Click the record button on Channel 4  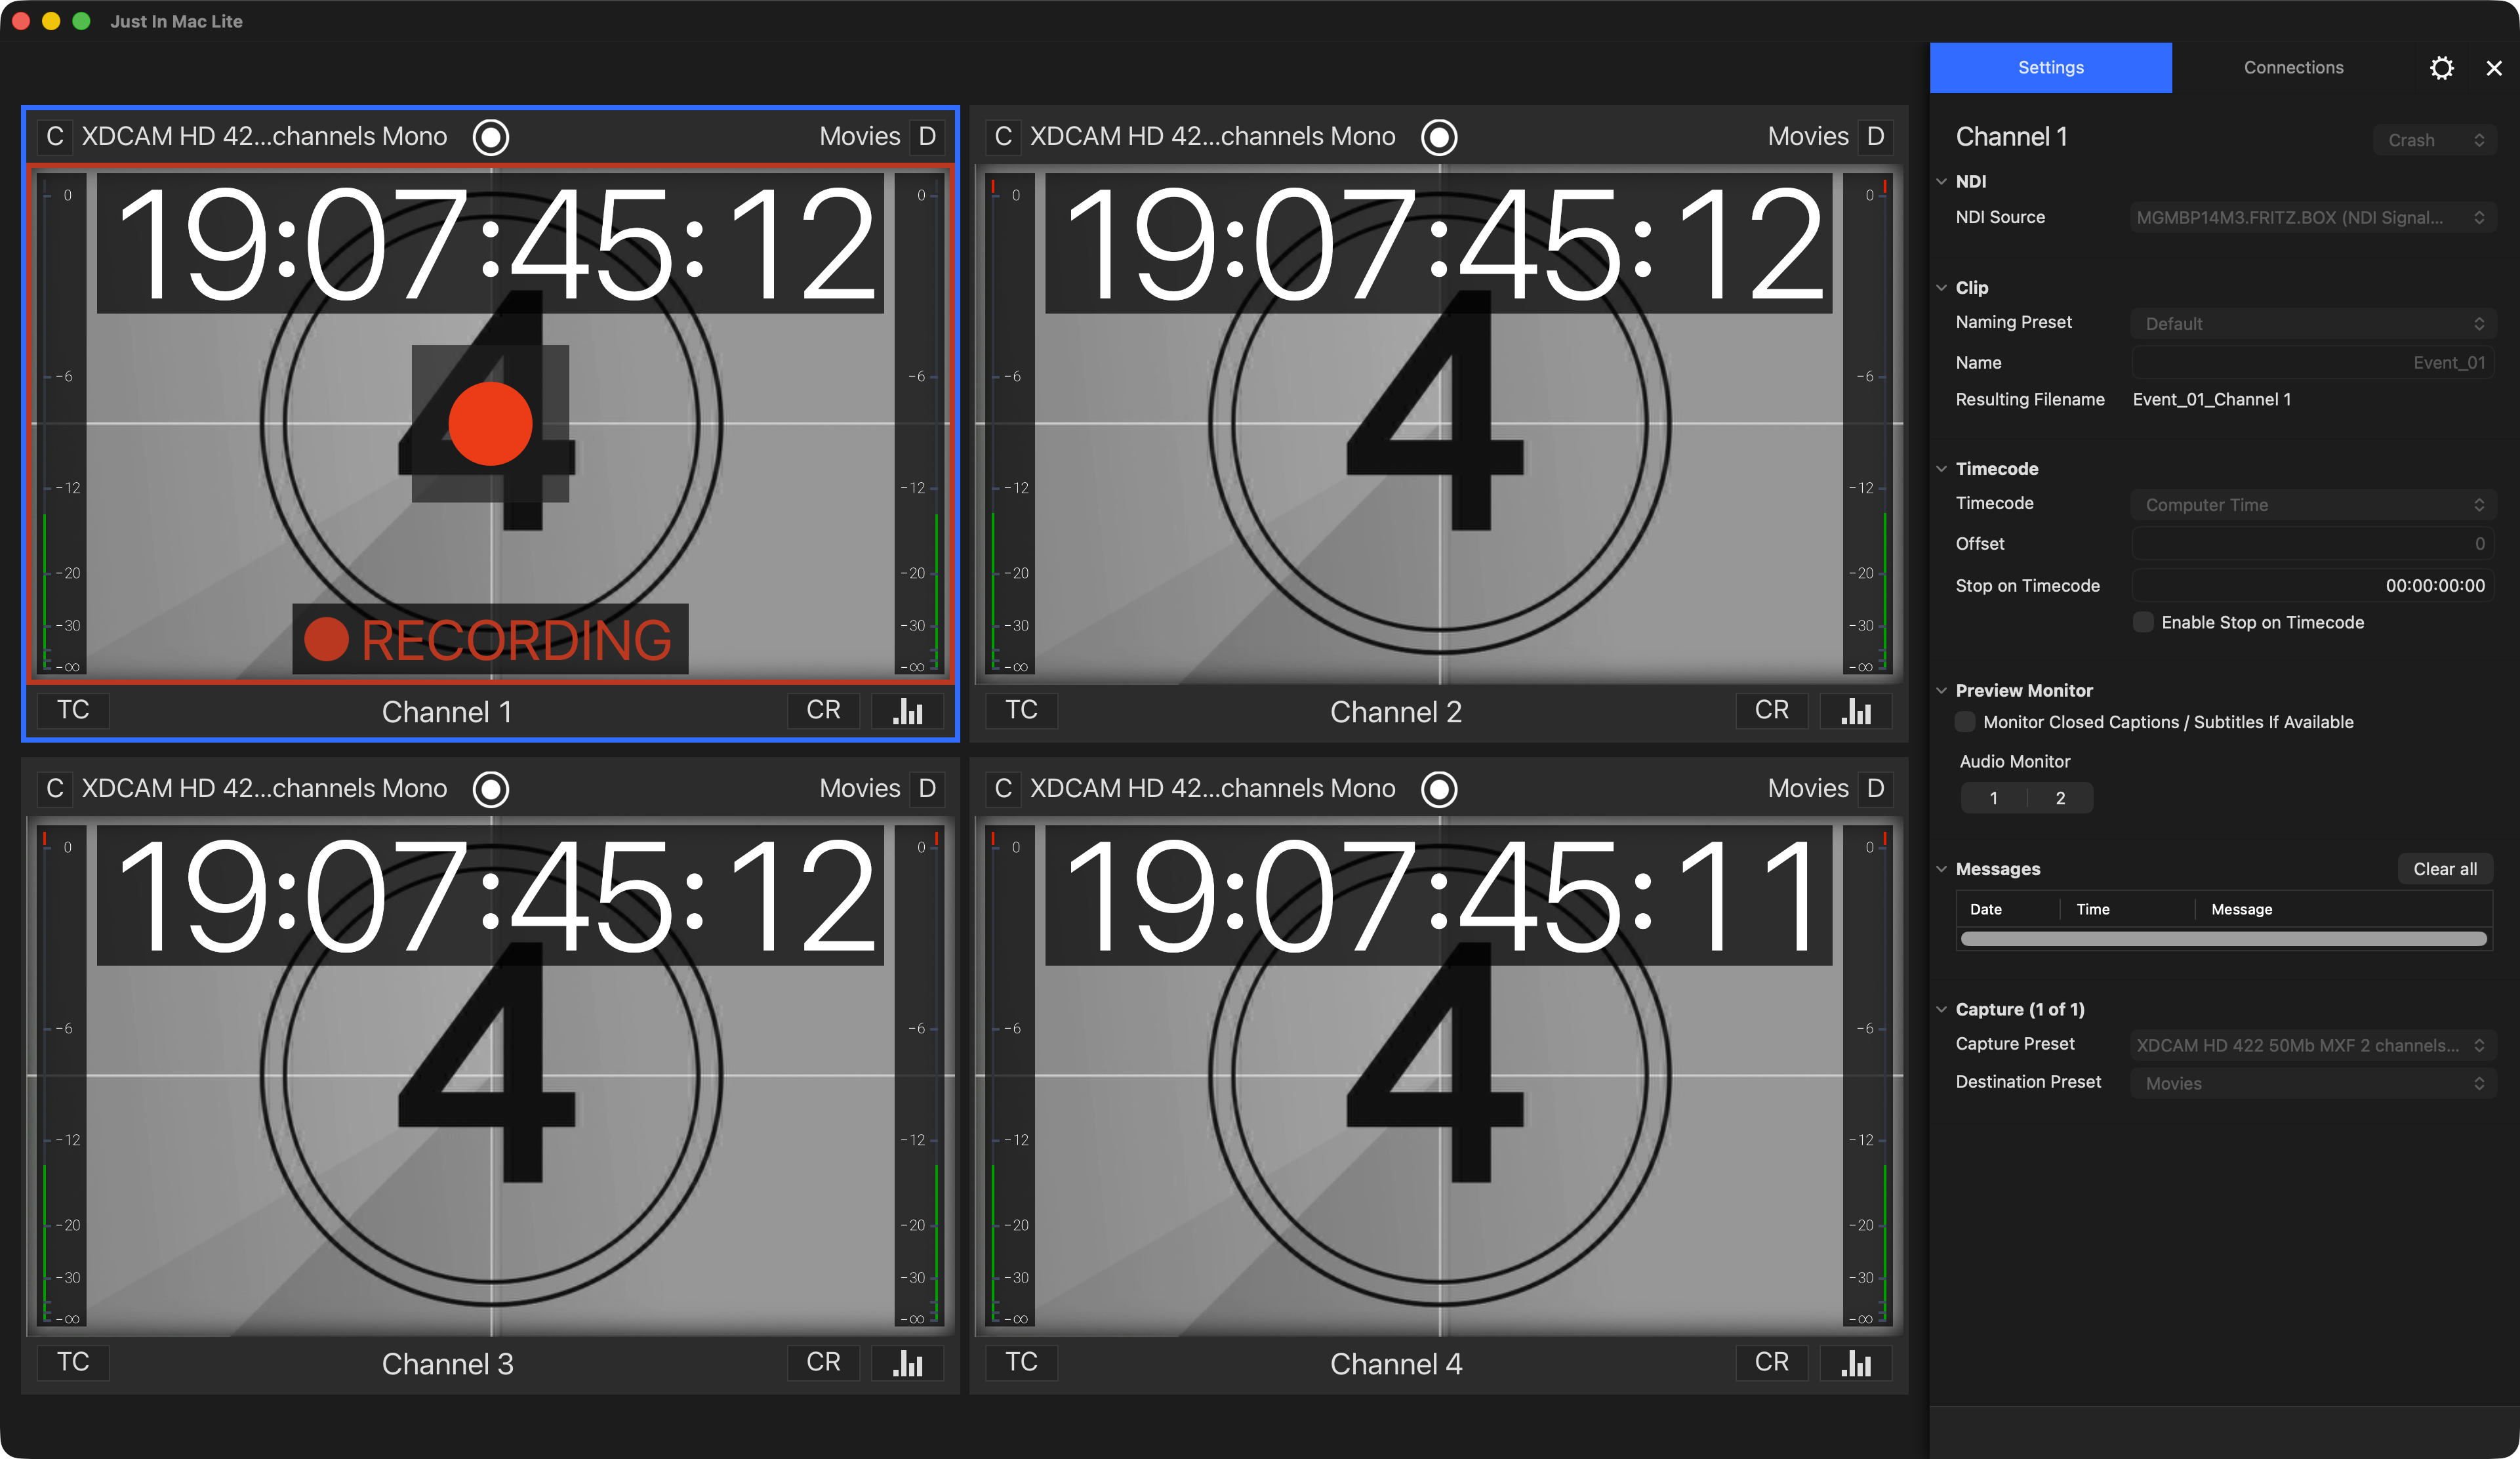[1439, 789]
